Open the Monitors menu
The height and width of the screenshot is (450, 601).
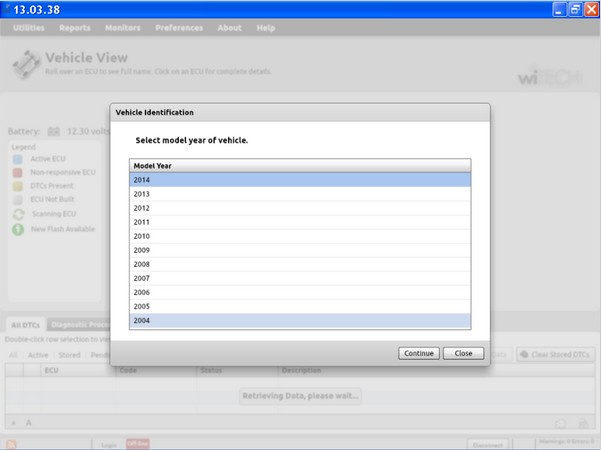tap(121, 28)
